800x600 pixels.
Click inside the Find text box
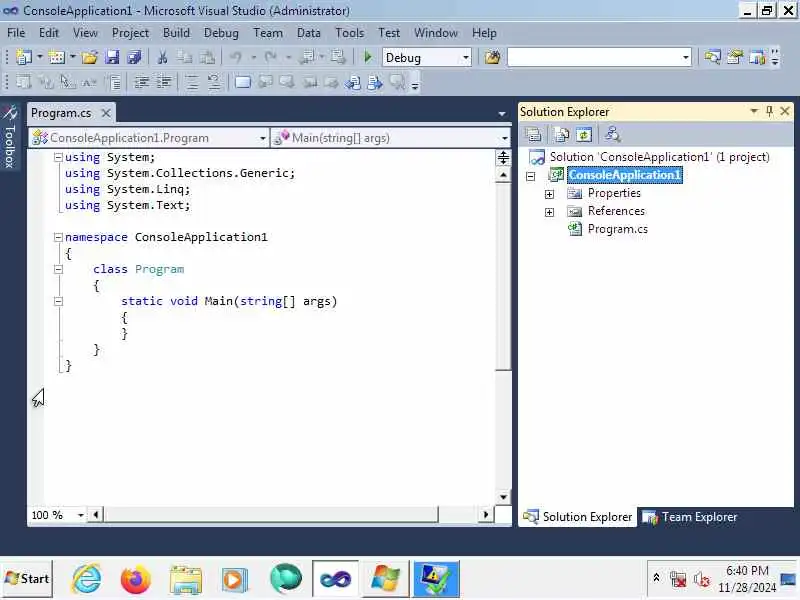(593, 57)
